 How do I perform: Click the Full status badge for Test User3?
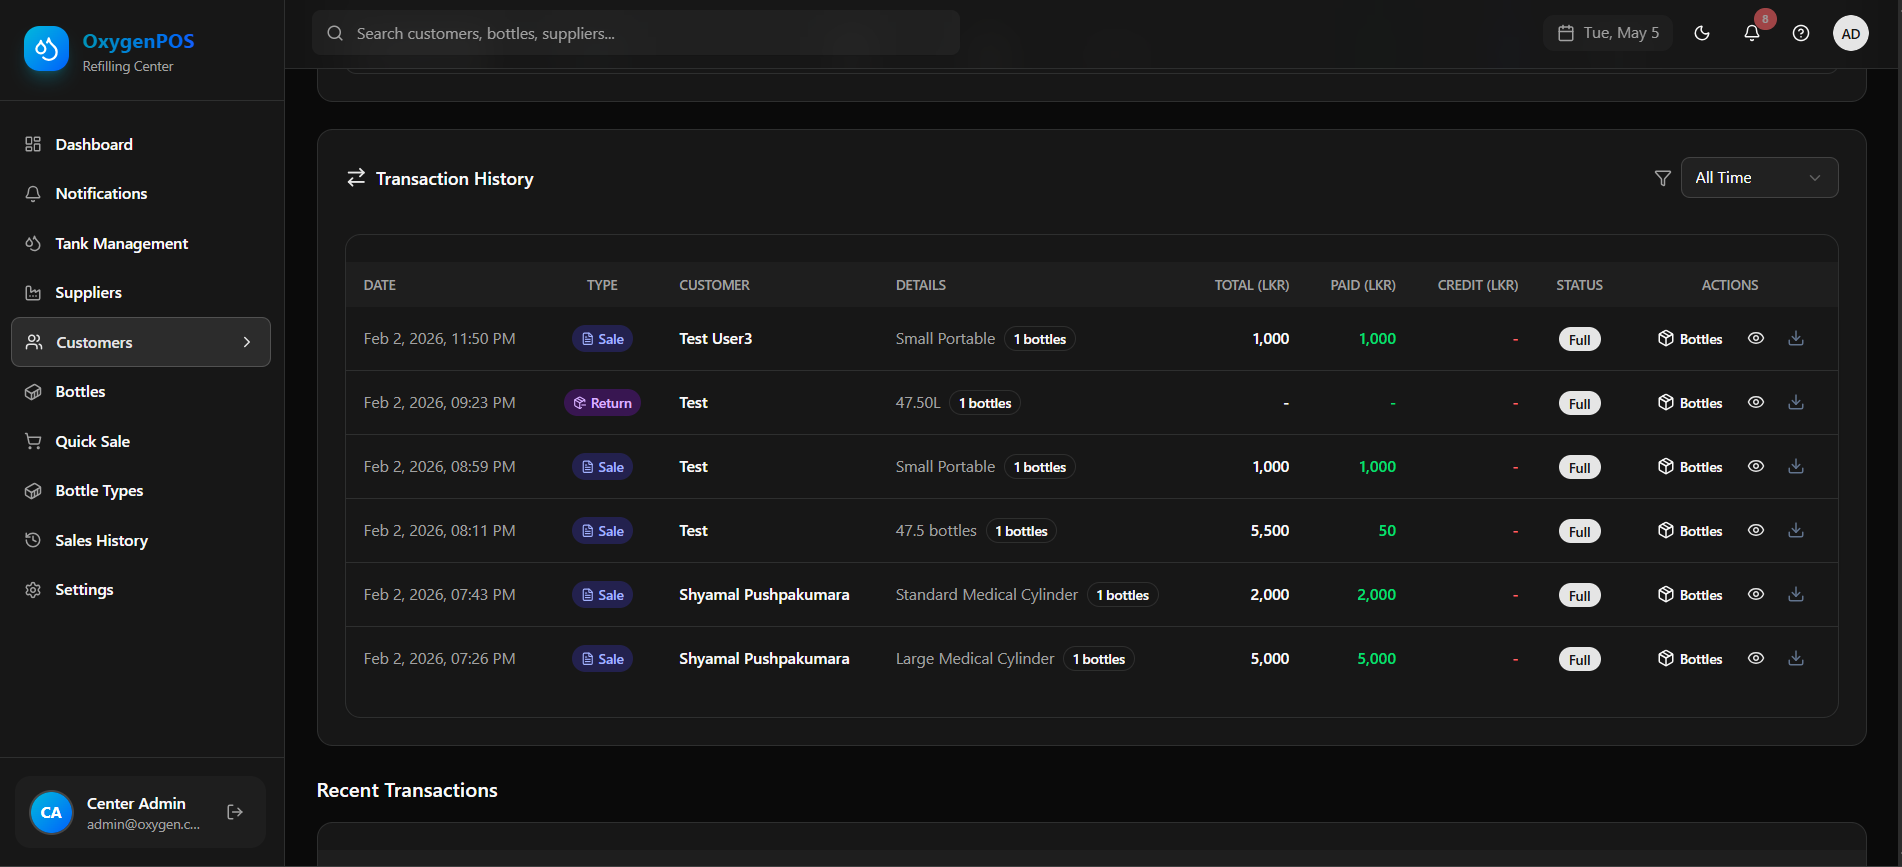pyautogui.click(x=1580, y=339)
